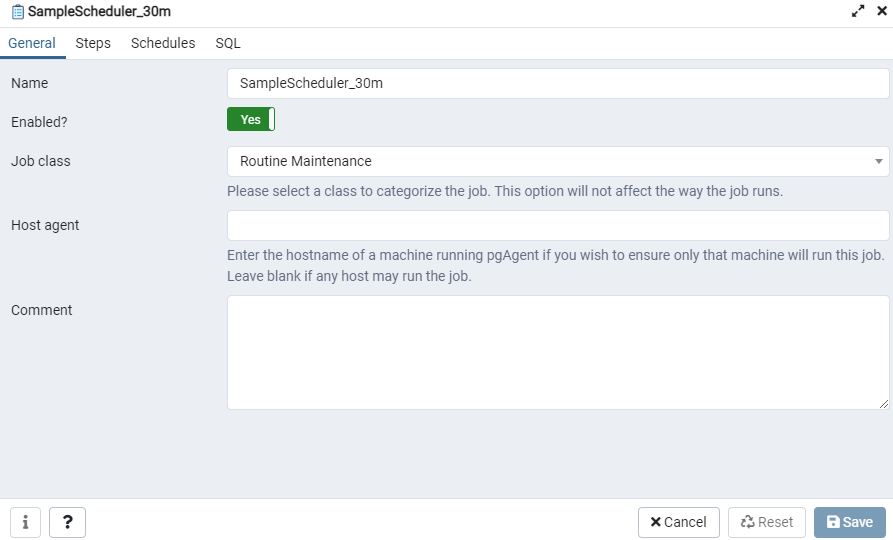Screen dimensions: 893x540
Task: Click the 'Leave blank if any host' help text
Action: [x=349, y=276]
